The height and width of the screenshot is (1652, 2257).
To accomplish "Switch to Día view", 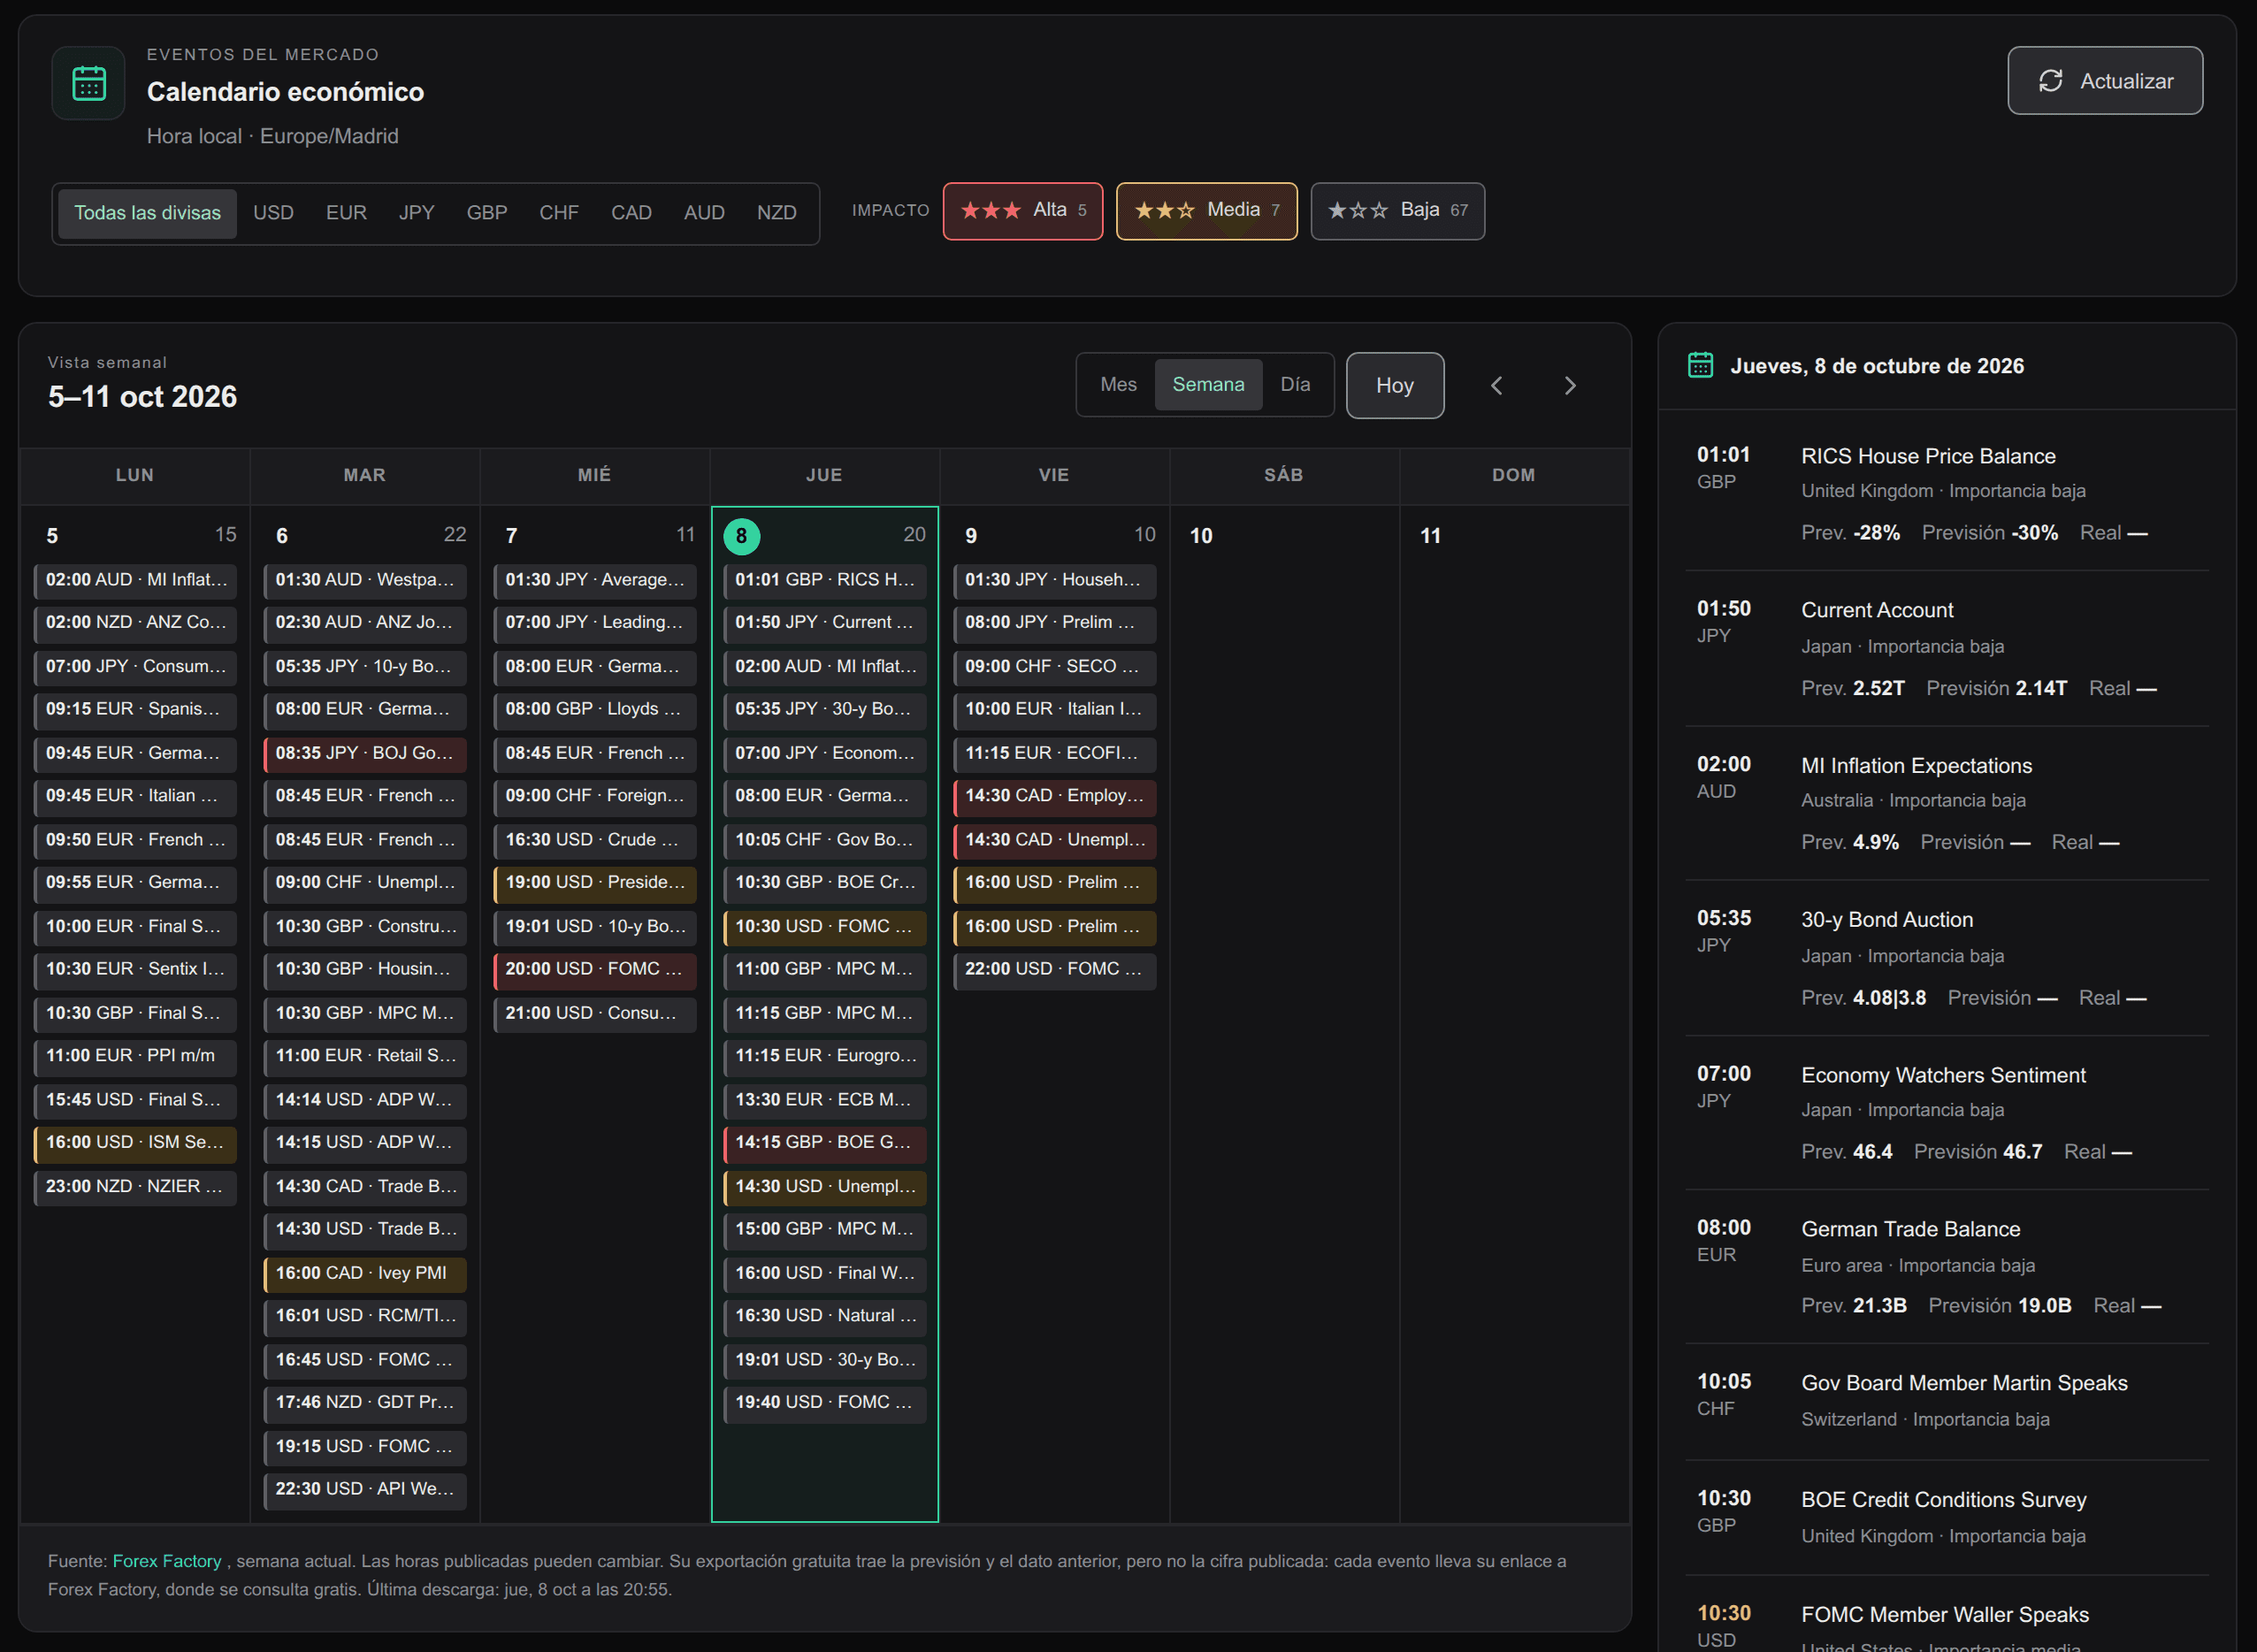I will 1295,385.
